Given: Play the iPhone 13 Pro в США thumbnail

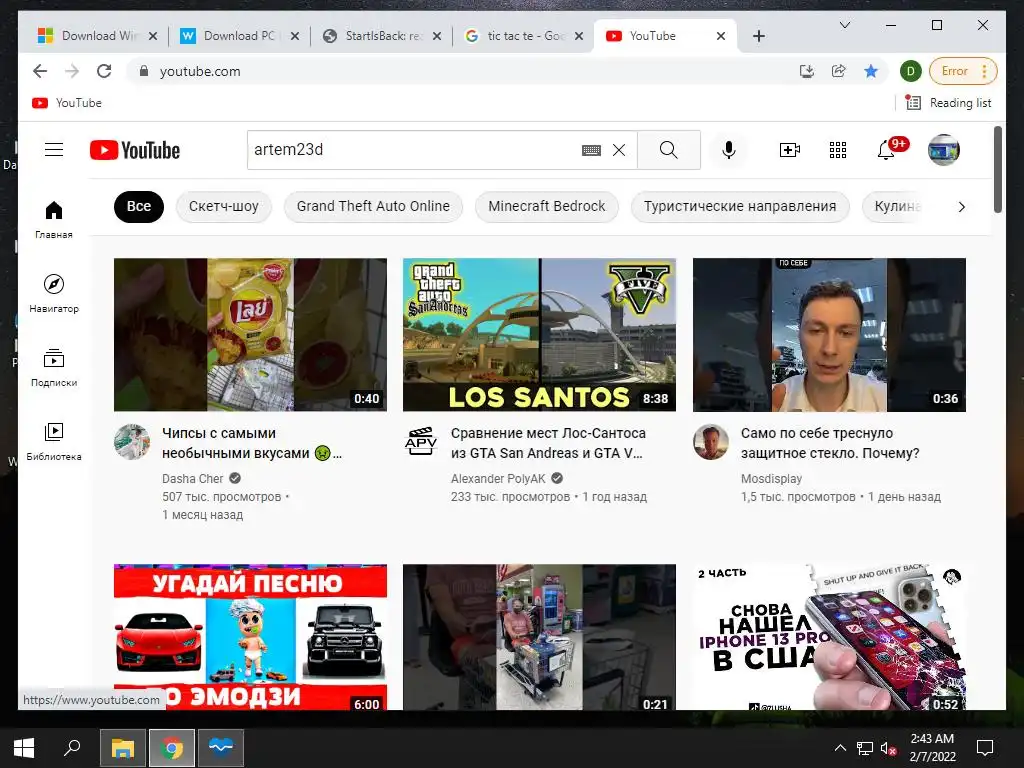Looking at the screenshot, I should coord(829,637).
